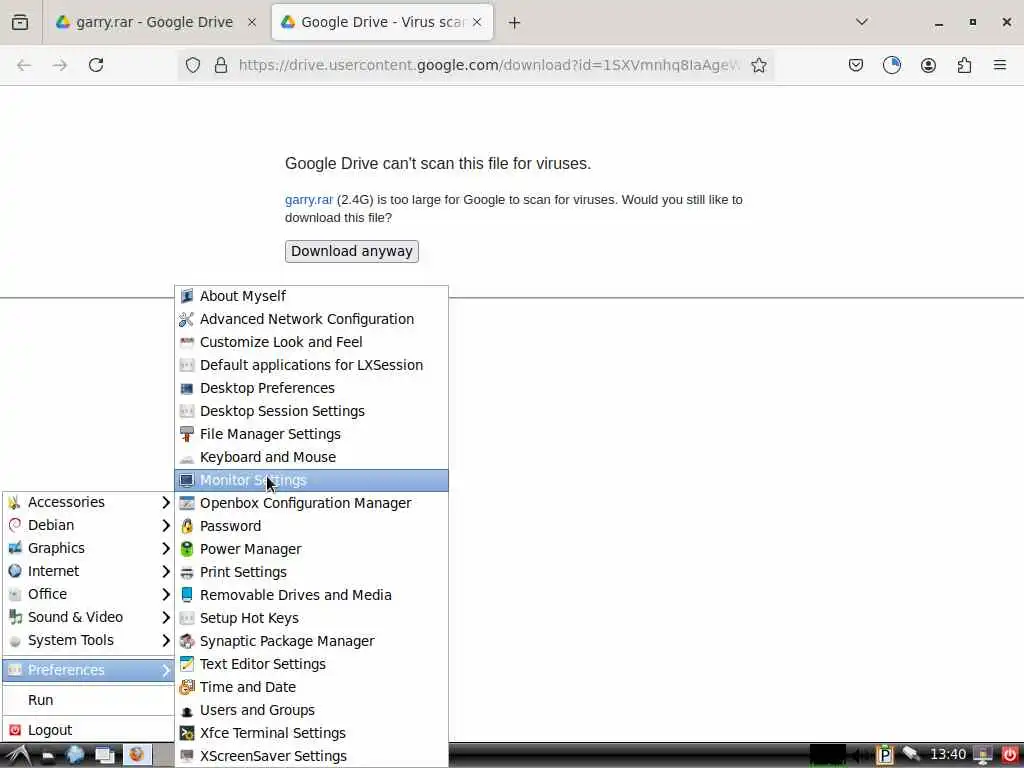Viewport: 1024px width, 768px height.
Task: Click XScreenSaver Settings icon
Action: click(x=187, y=756)
